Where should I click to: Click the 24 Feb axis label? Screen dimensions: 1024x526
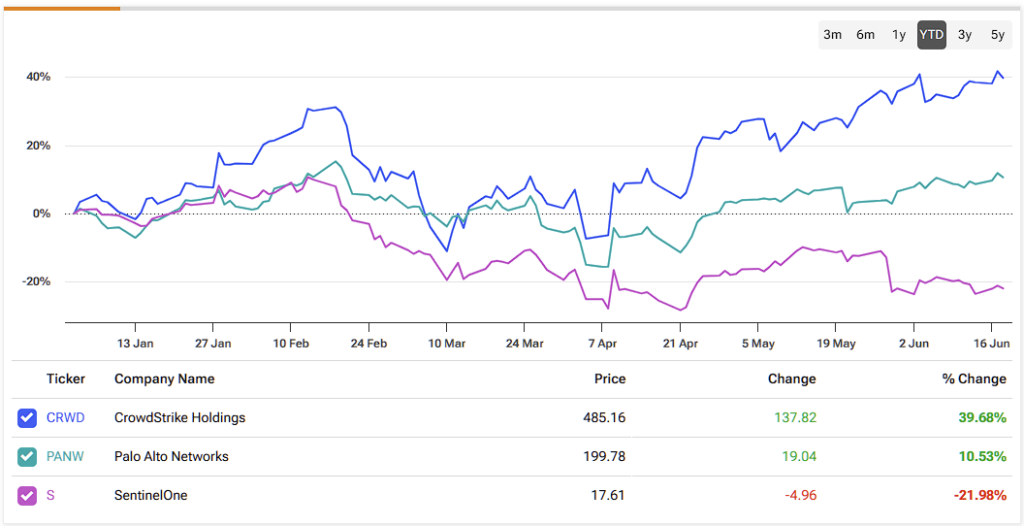(368, 344)
